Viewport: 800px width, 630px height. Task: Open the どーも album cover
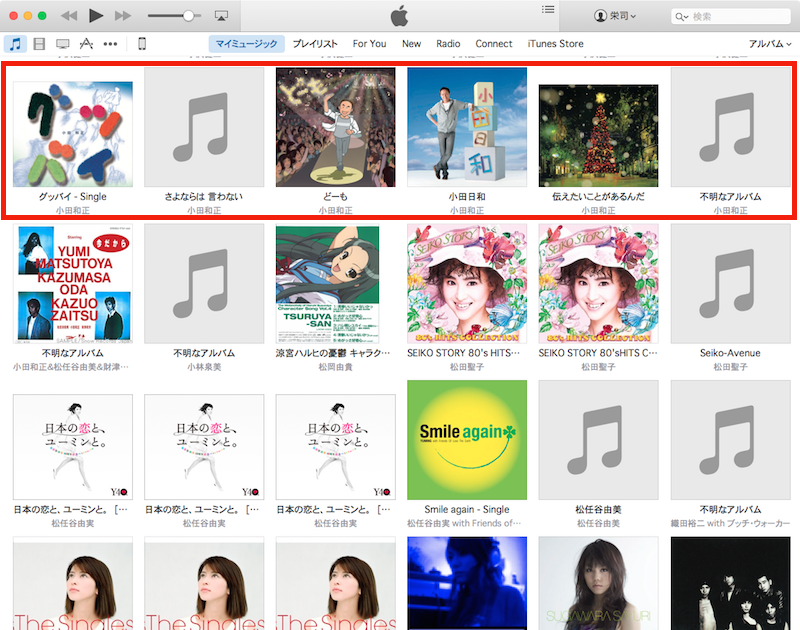click(336, 127)
